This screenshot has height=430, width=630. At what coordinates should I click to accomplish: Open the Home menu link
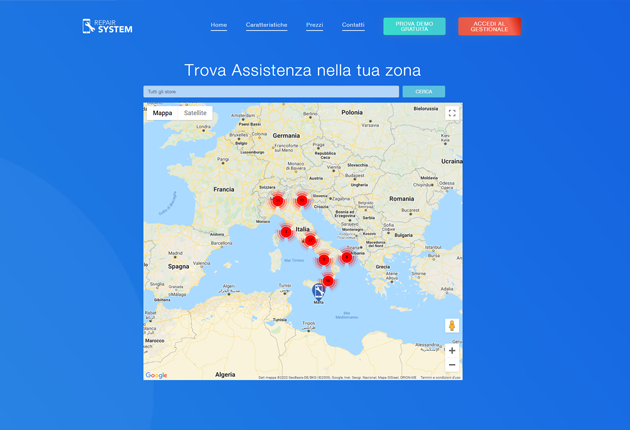tap(219, 25)
